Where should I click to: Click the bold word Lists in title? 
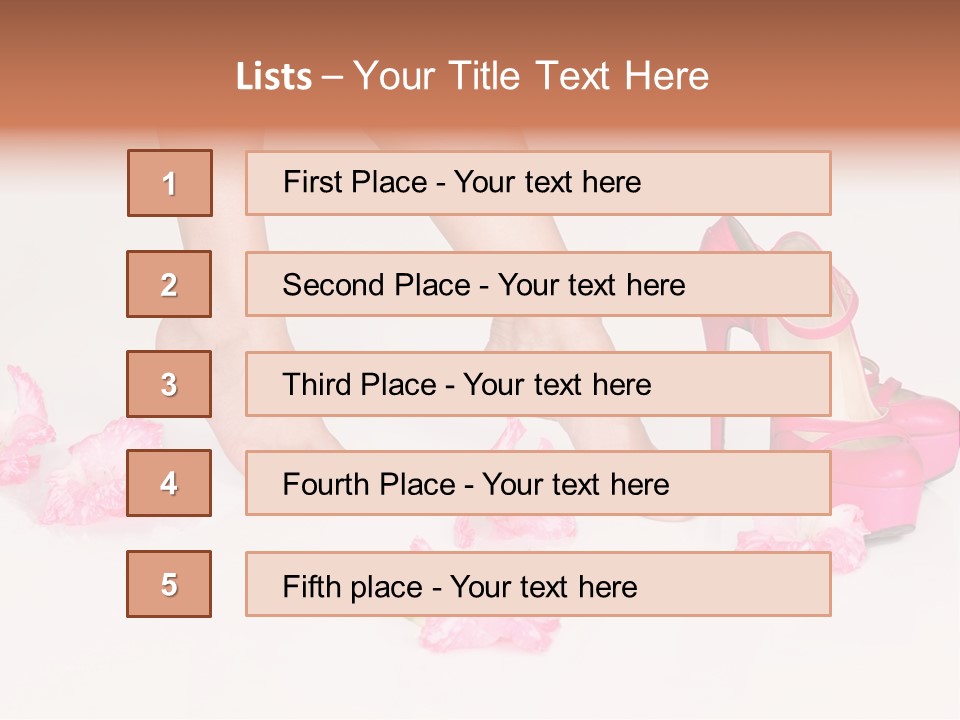pyautogui.click(x=274, y=77)
